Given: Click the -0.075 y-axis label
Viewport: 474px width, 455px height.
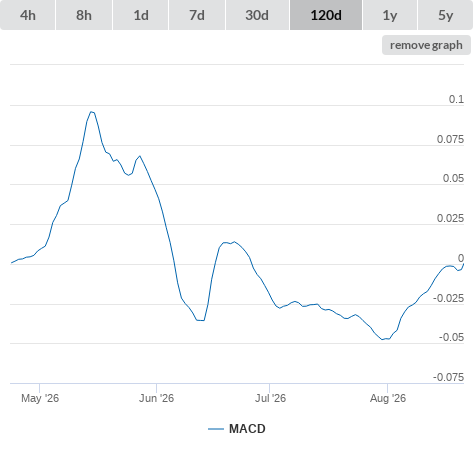Looking at the screenshot, I should click(448, 377).
